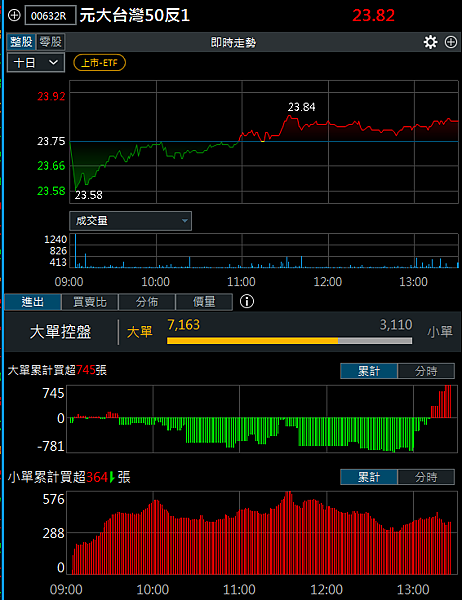
Task: Open the info icon beside 價量 tab
Action: [247, 302]
